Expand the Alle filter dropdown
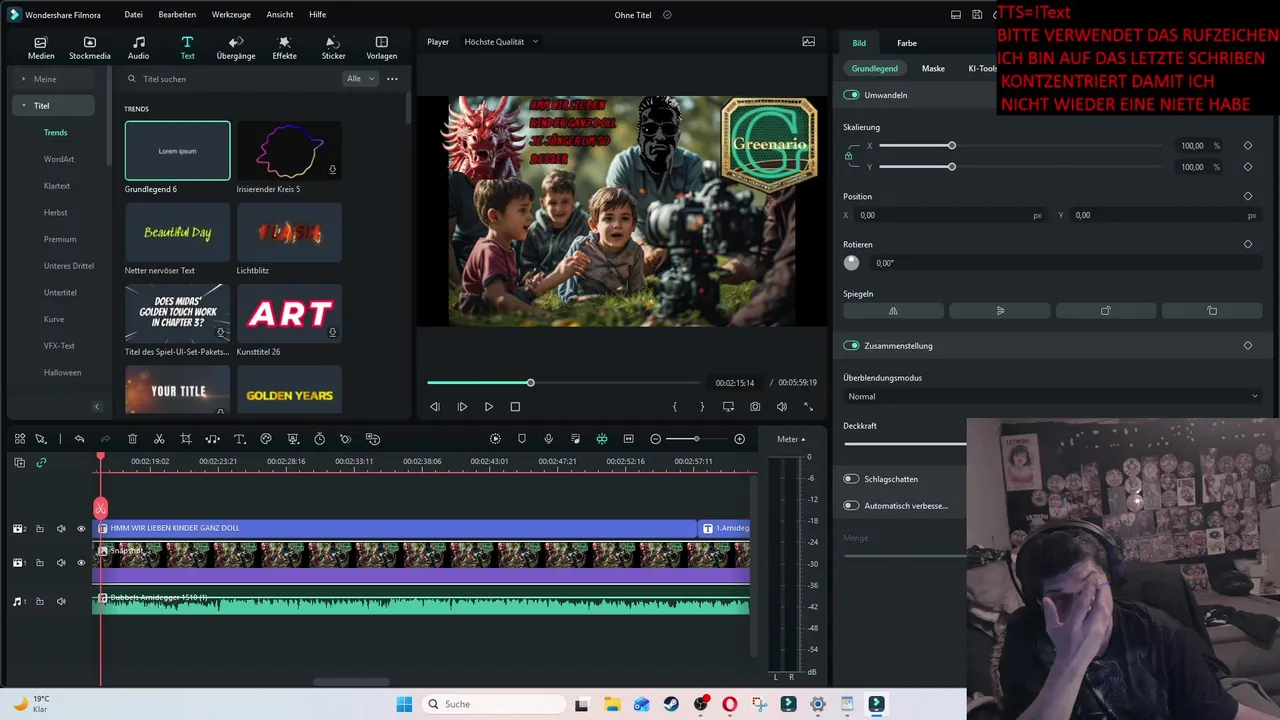The width and height of the screenshot is (1280, 720). point(360,79)
